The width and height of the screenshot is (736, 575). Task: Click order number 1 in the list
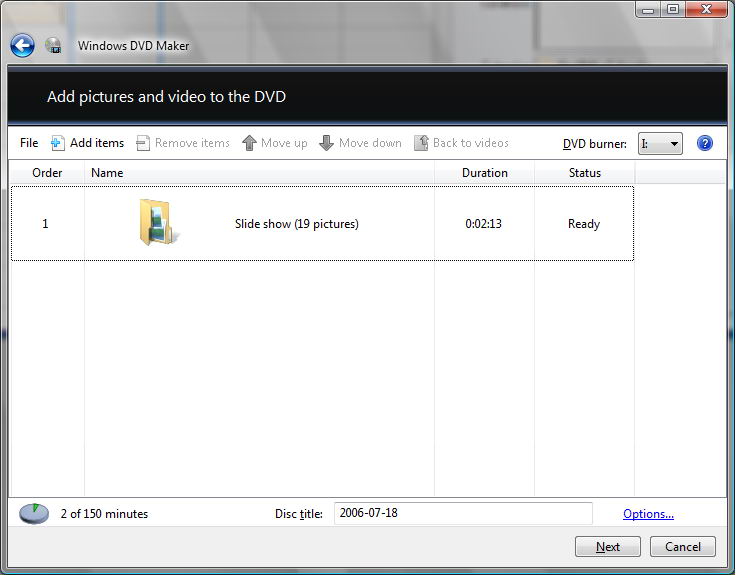(45, 224)
